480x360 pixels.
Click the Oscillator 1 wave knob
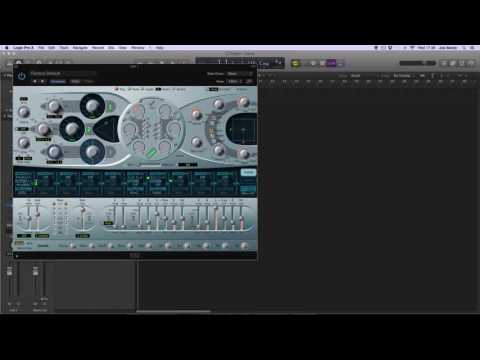[92, 106]
